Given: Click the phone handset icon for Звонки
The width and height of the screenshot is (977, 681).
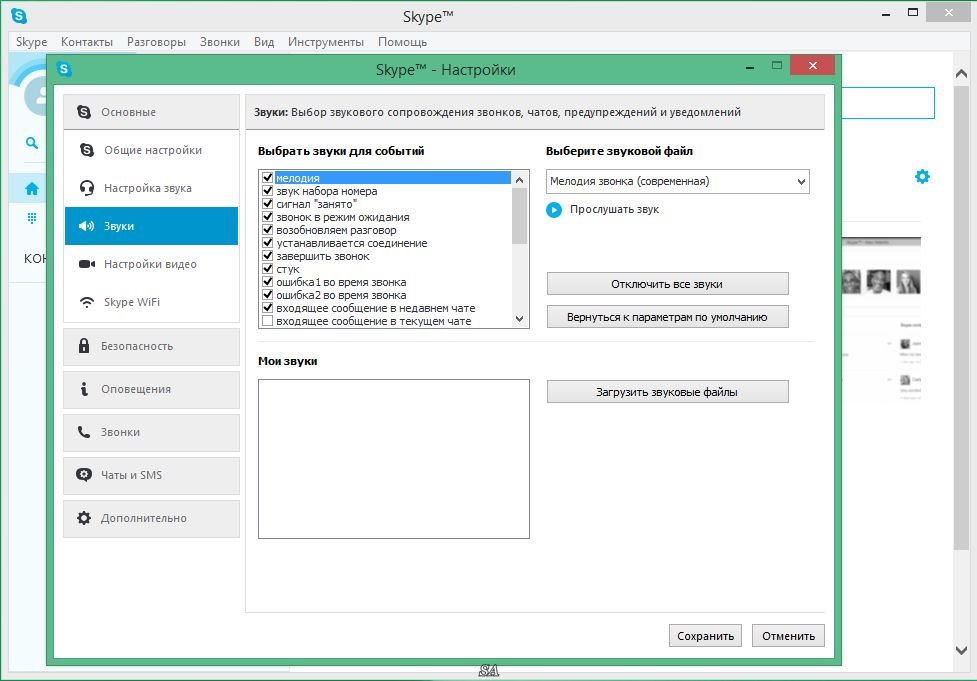Looking at the screenshot, I should tap(84, 432).
